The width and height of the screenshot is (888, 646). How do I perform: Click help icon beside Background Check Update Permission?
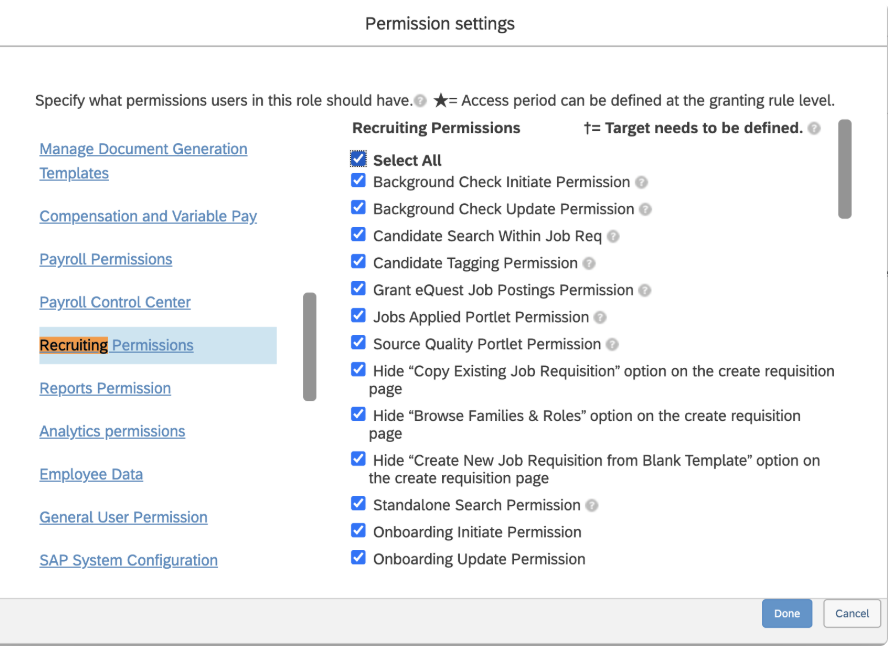pyautogui.click(x=646, y=210)
